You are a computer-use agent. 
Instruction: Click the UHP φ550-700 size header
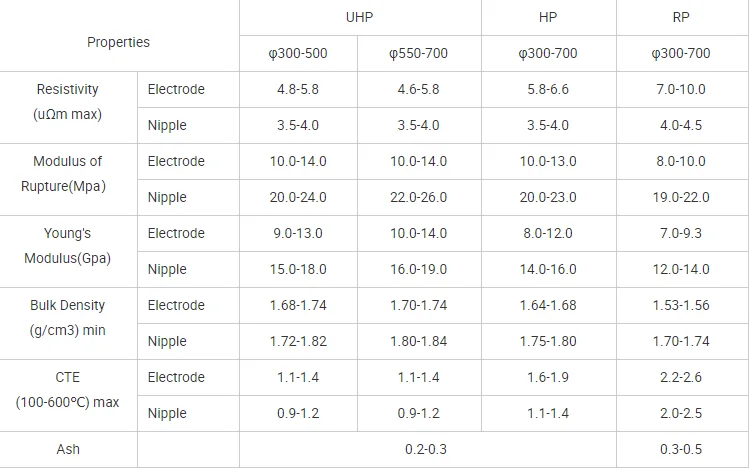click(418, 53)
